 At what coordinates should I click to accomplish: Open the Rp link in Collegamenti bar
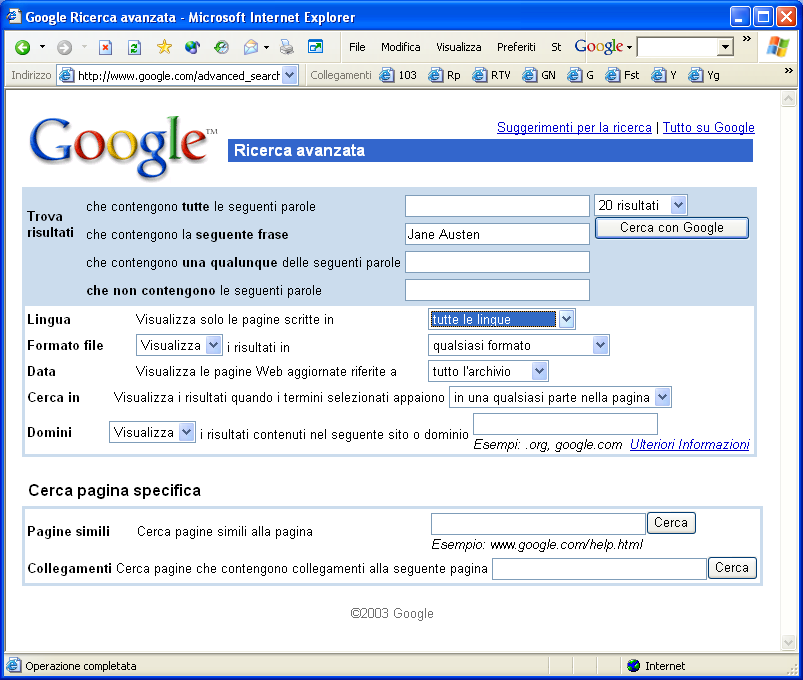tap(445, 75)
